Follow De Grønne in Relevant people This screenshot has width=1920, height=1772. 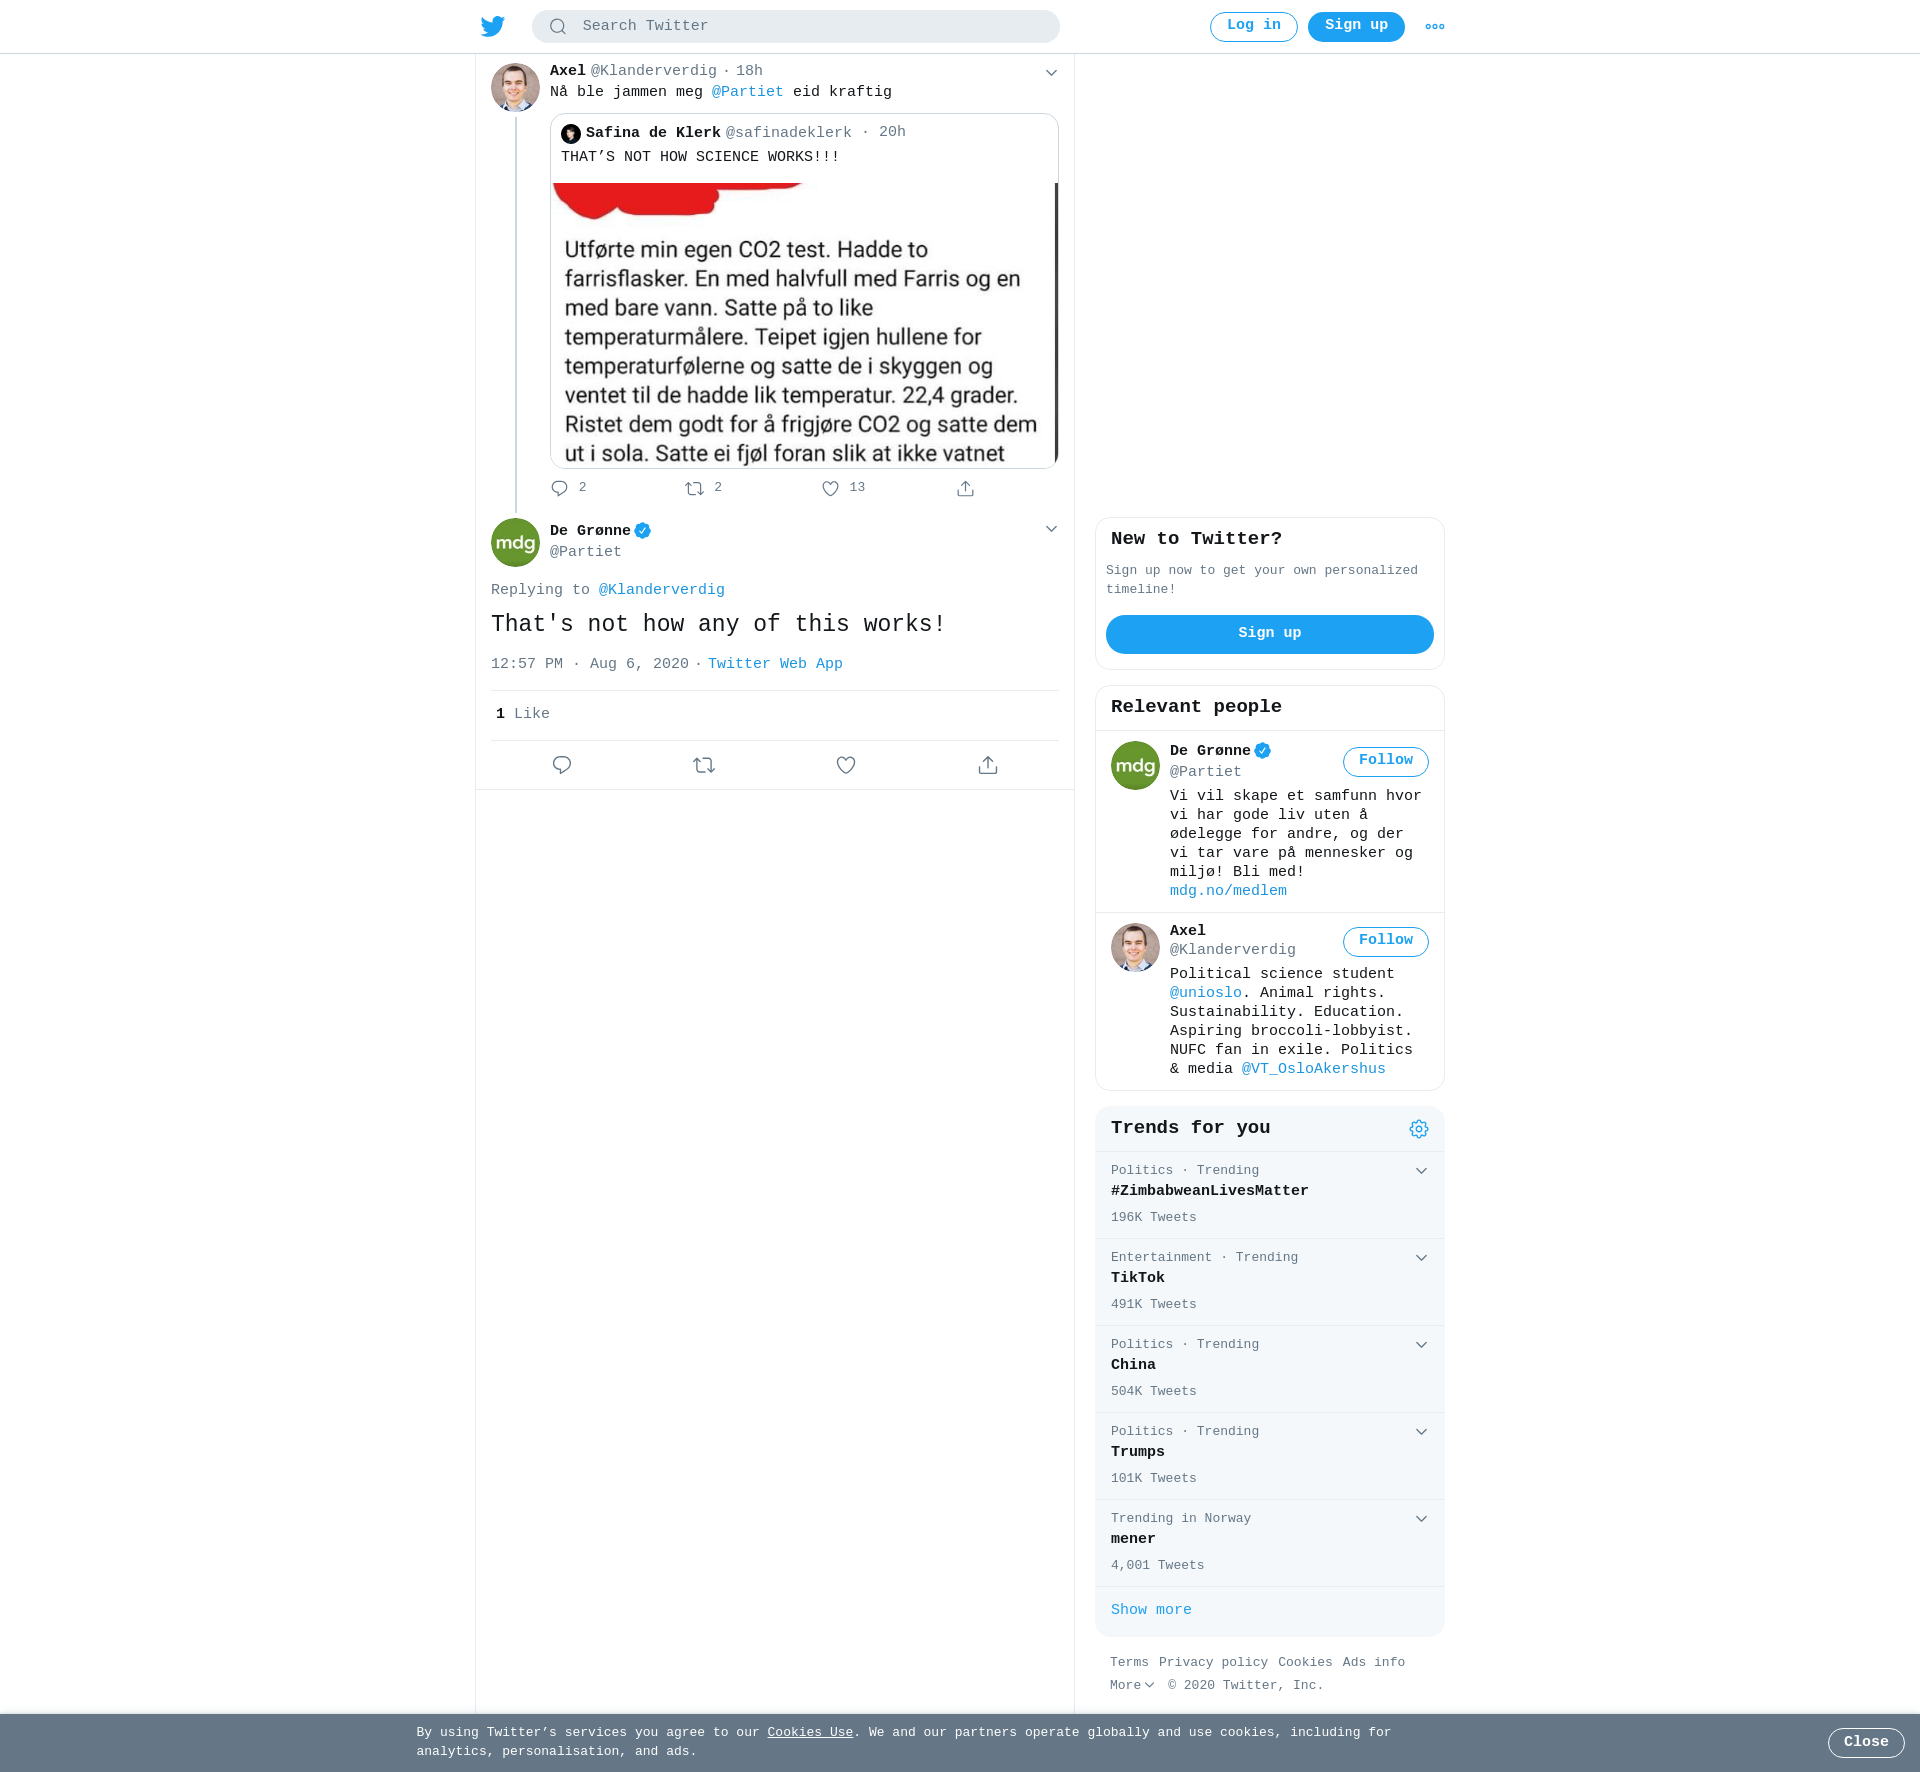click(x=1385, y=761)
